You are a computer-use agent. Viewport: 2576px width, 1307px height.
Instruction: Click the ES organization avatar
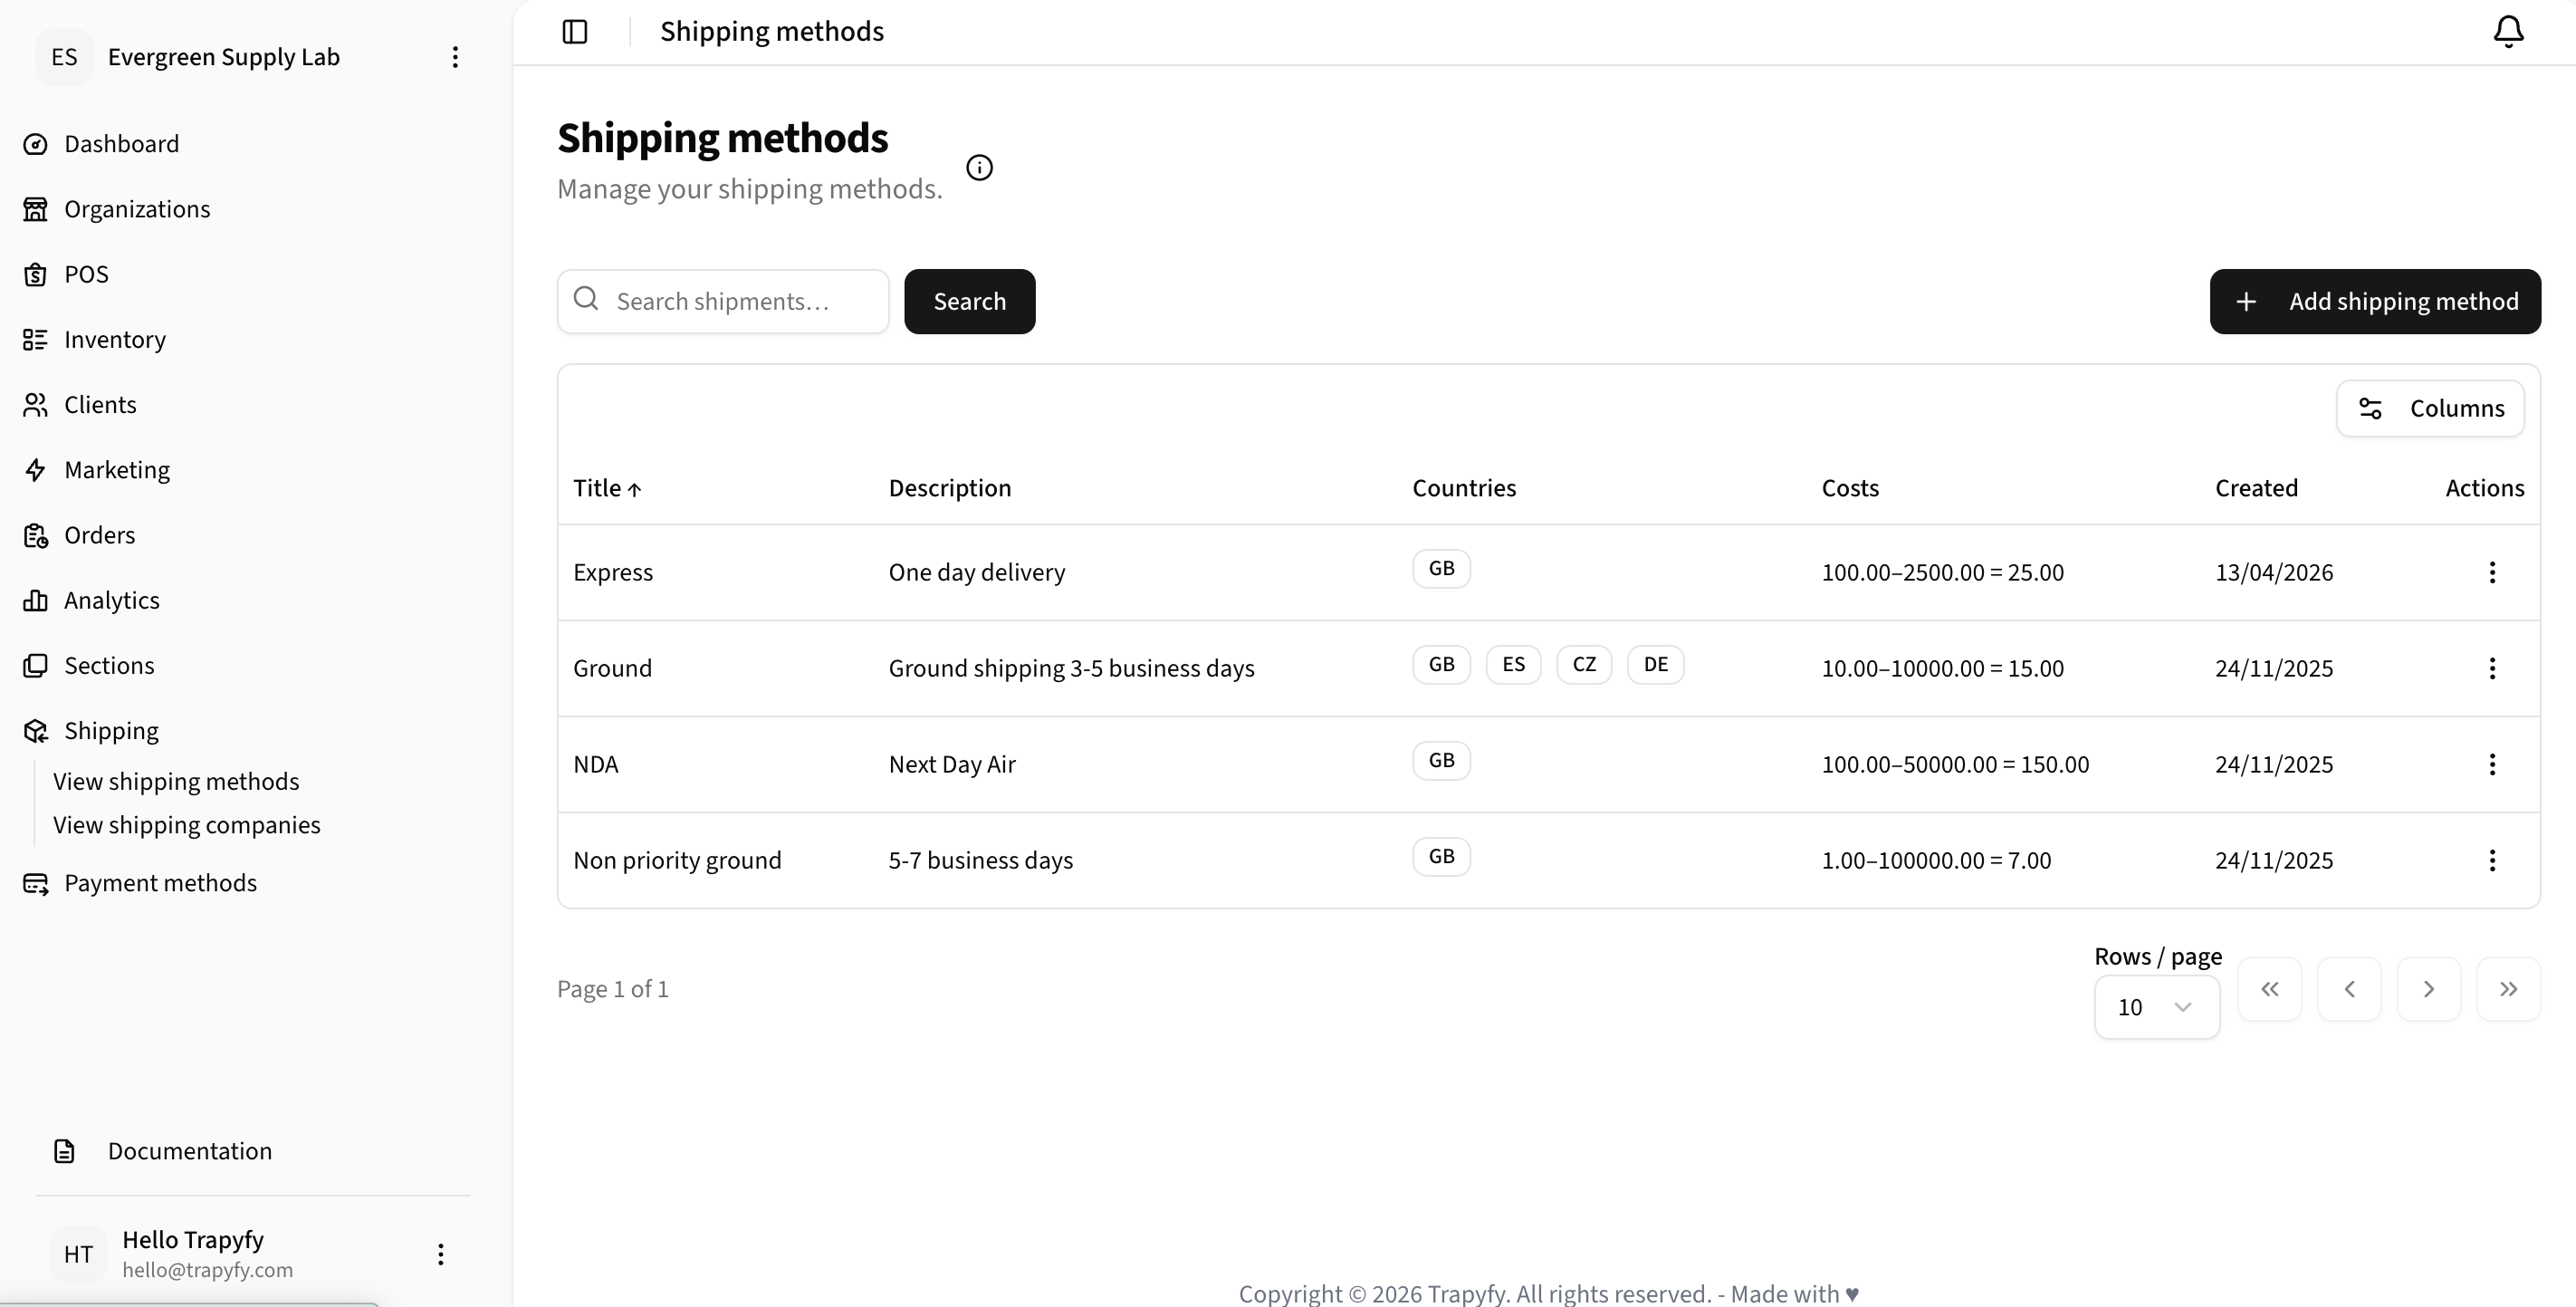[x=64, y=57]
